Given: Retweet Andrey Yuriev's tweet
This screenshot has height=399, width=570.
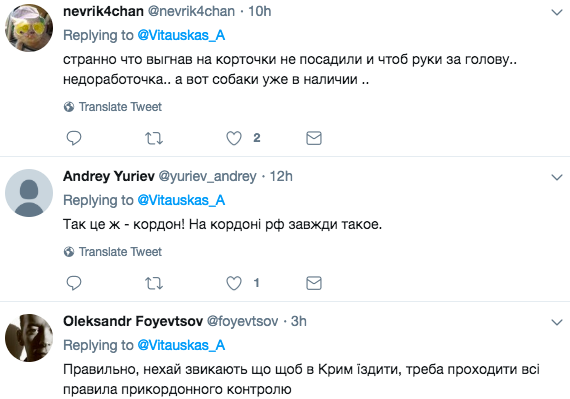Looking at the screenshot, I should [x=154, y=283].
